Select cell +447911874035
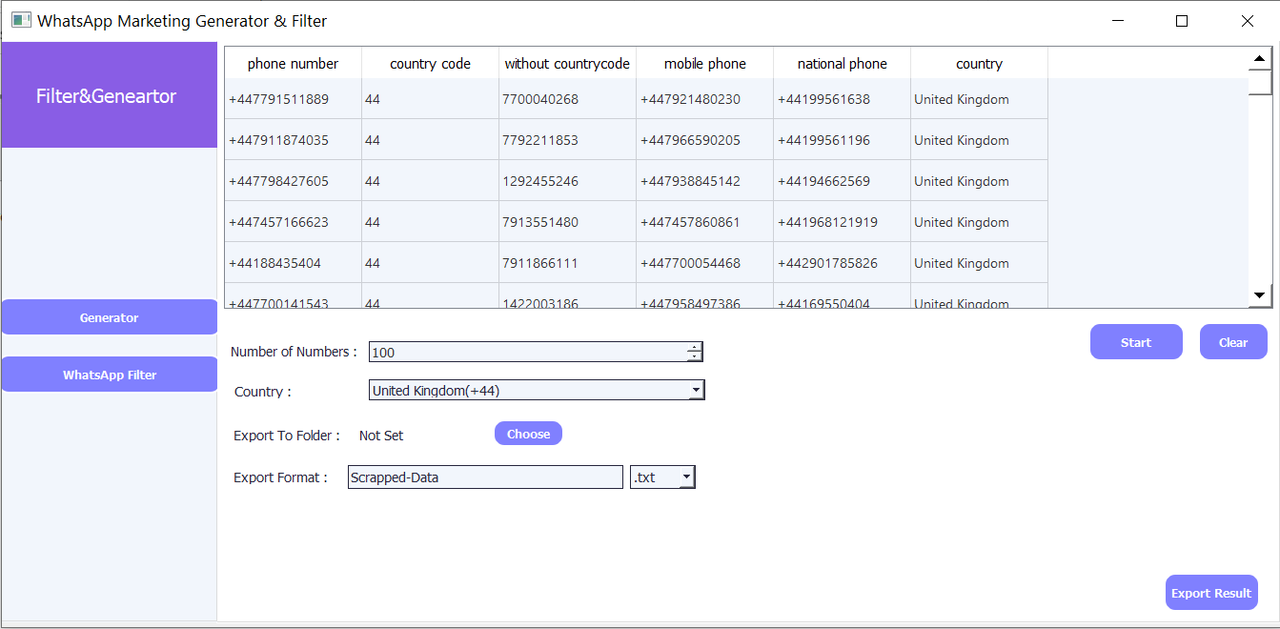1280x629 pixels. click(293, 140)
